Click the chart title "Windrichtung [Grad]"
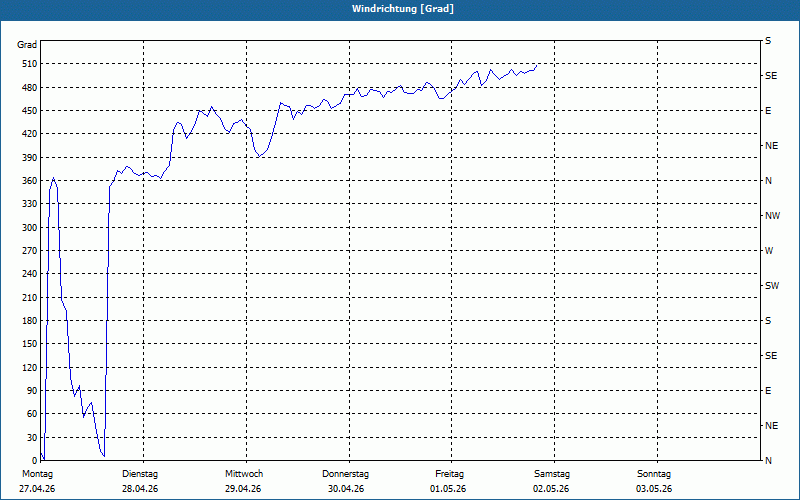The height and width of the screenshot is (500, 800). pyautogui.click(x=403, y=9)
